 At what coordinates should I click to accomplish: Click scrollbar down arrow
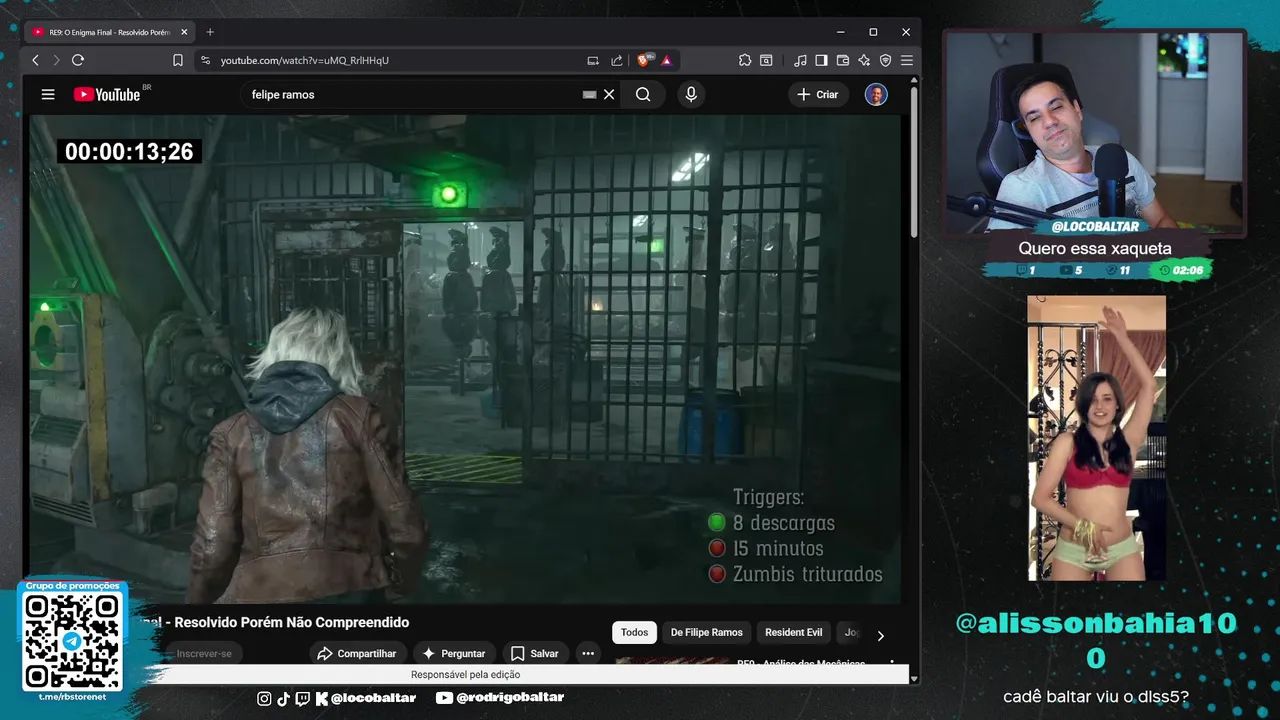point(914,677)
